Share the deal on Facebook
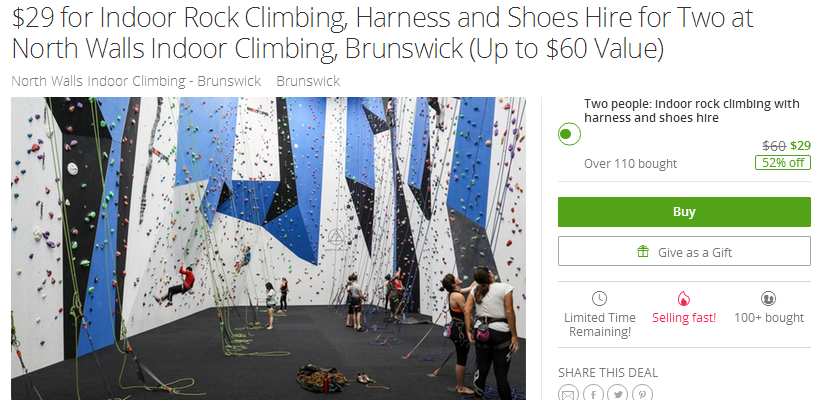 pyautogui.click(x=593, y=393)
